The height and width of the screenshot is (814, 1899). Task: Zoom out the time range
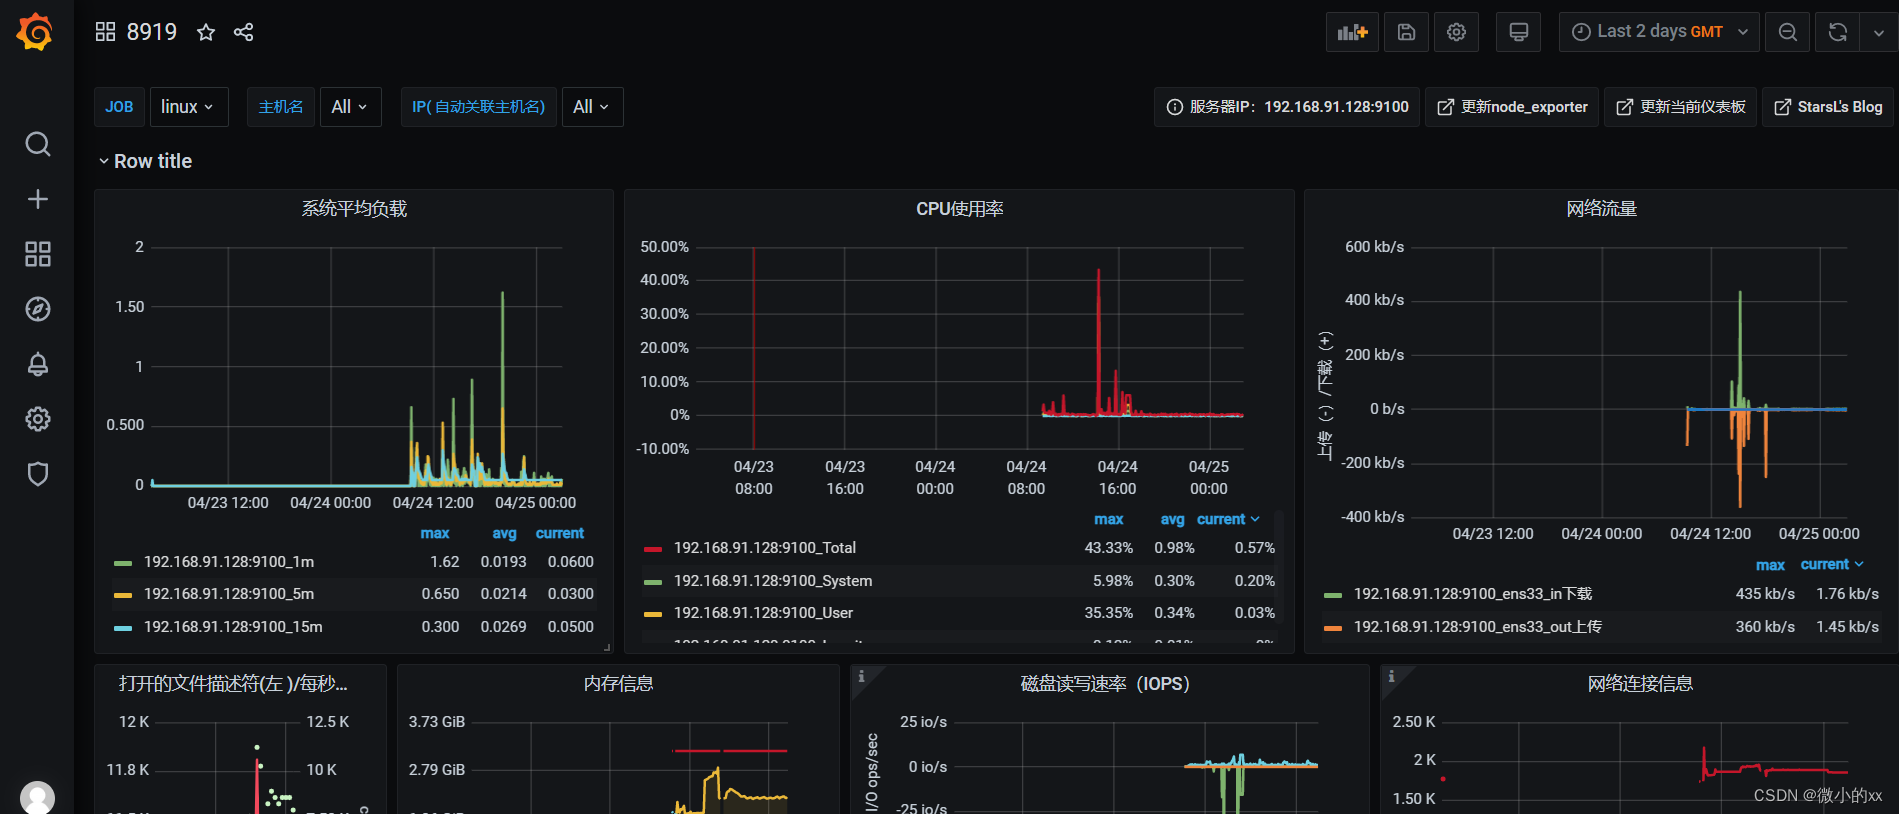[x=1787, y=32]
